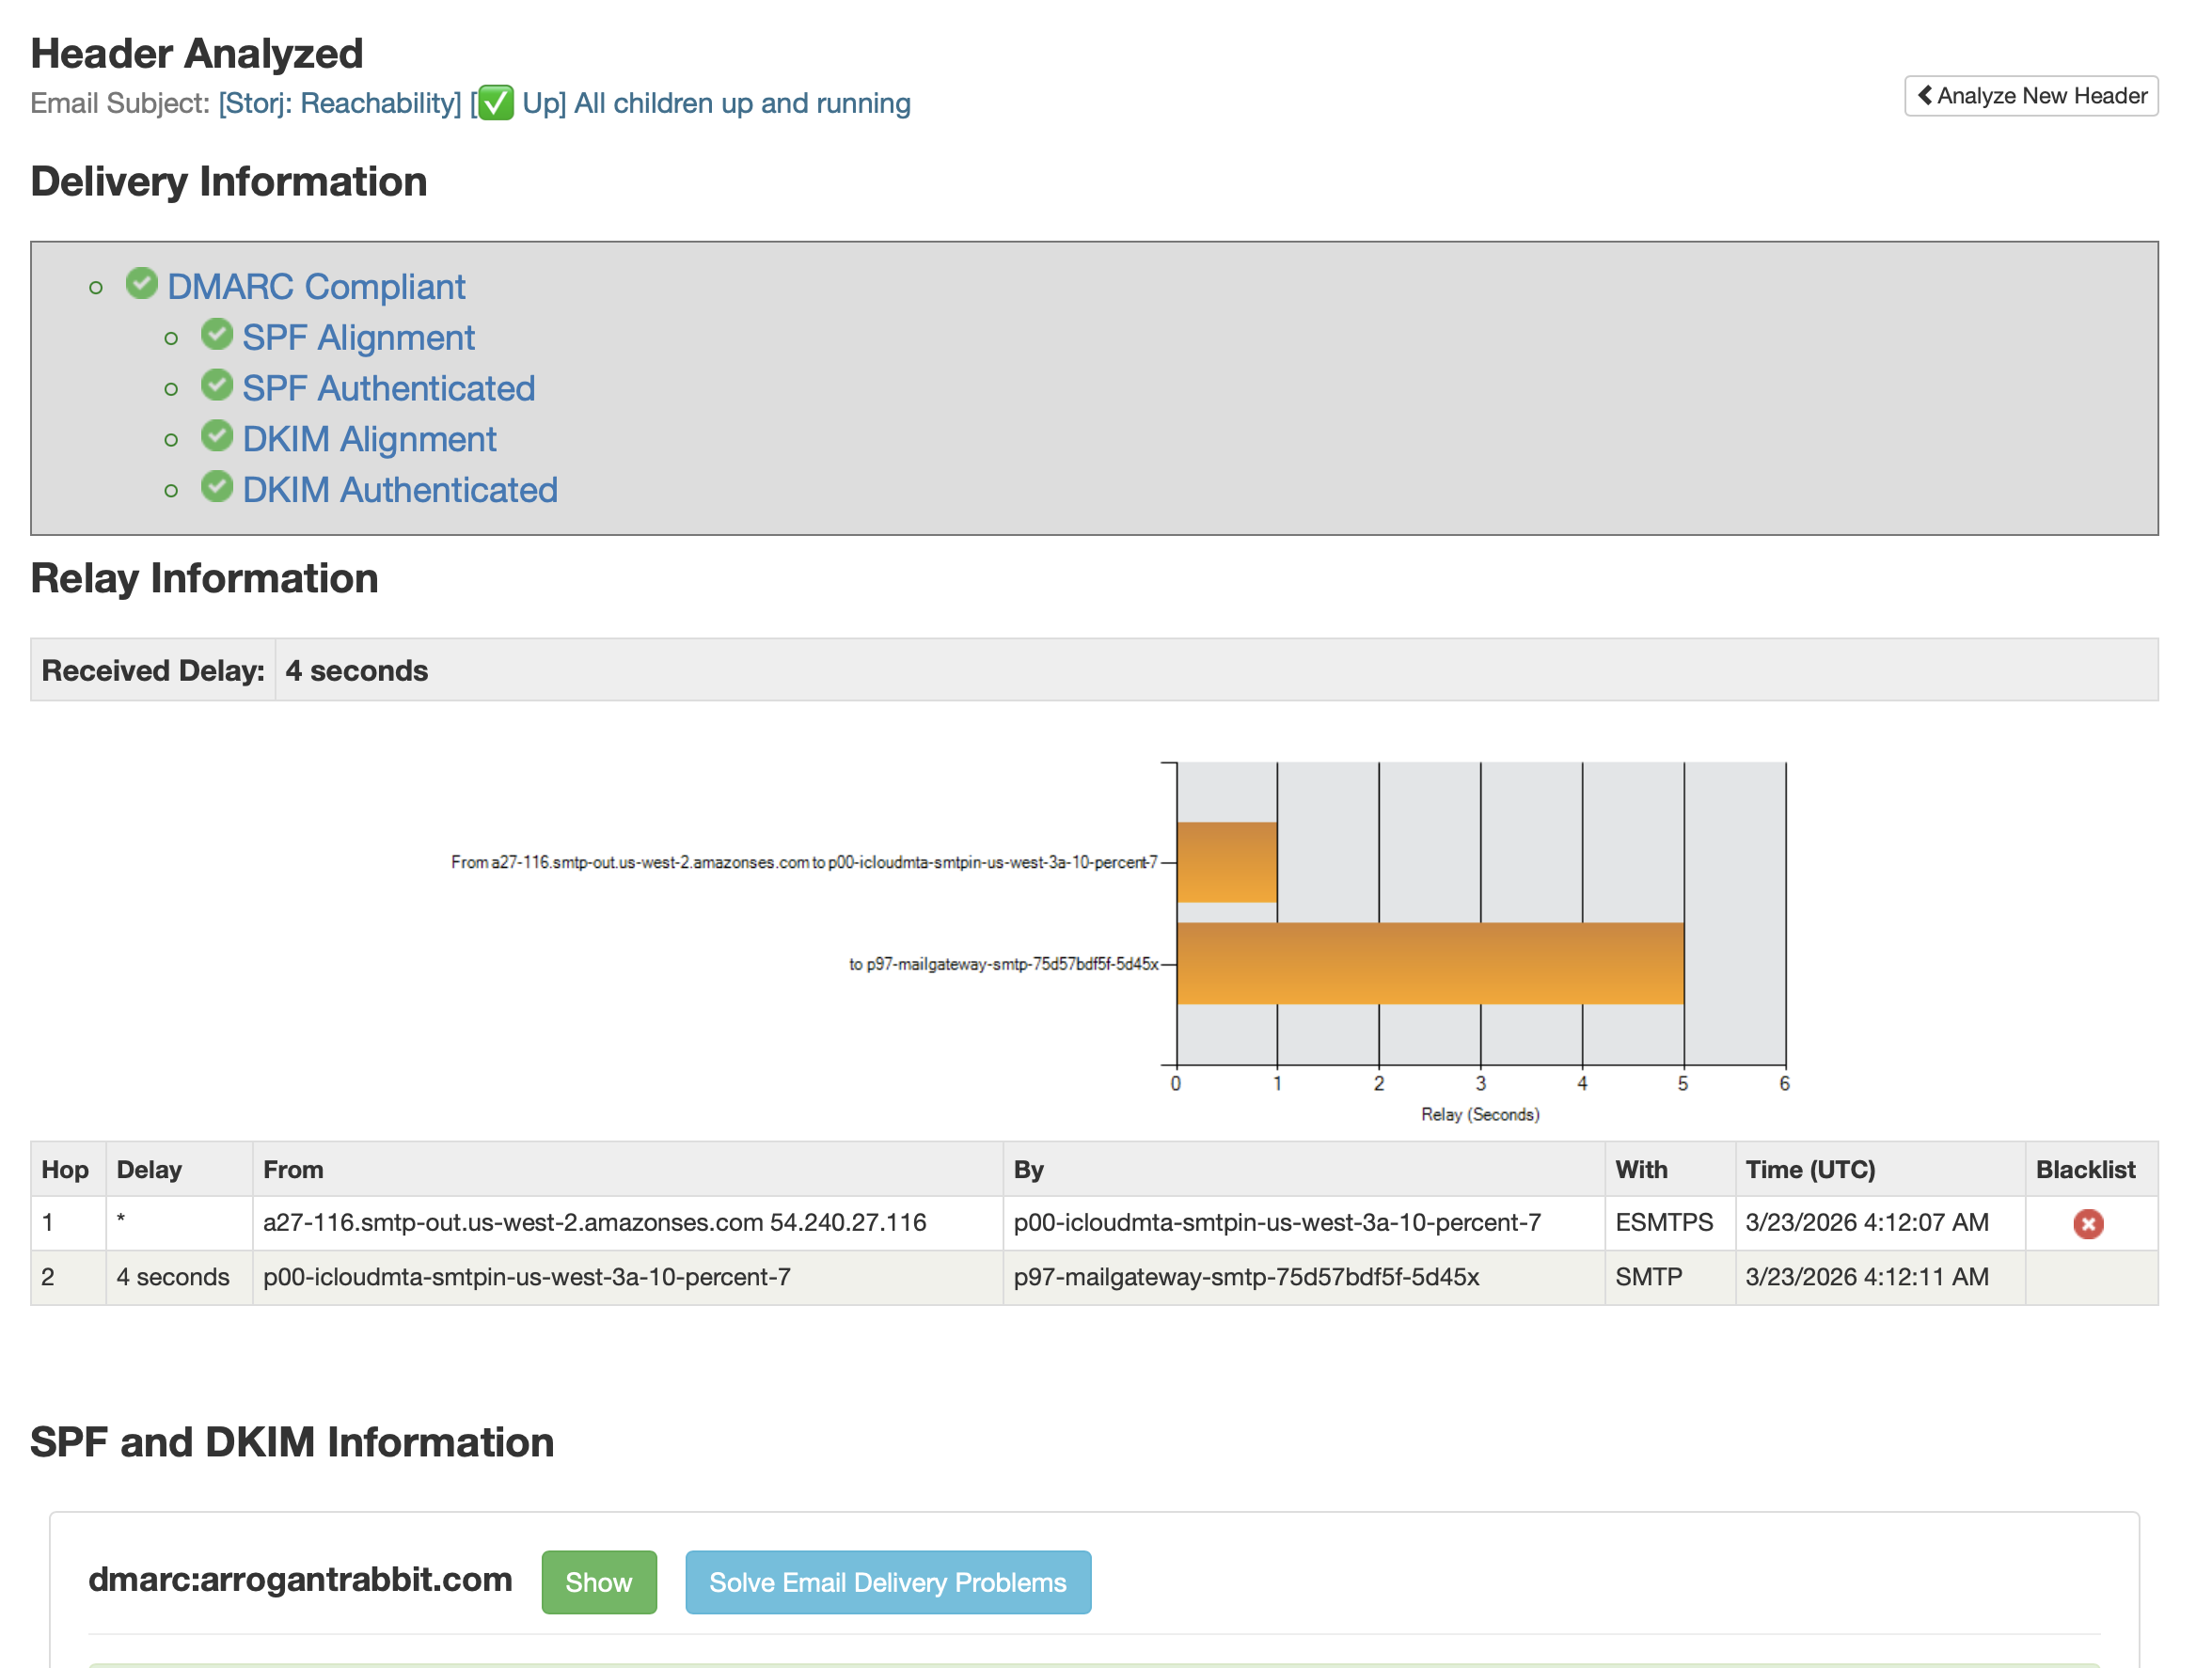
Task: Open the DMARC Compliant link
Action: [x=315, y=287]
